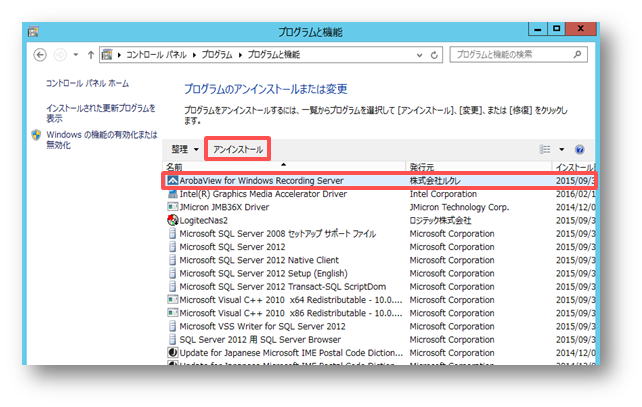Click the SQL Server 2012 Setup (English) icon
This screenshot has width=642, height=407.
(172, 273)
